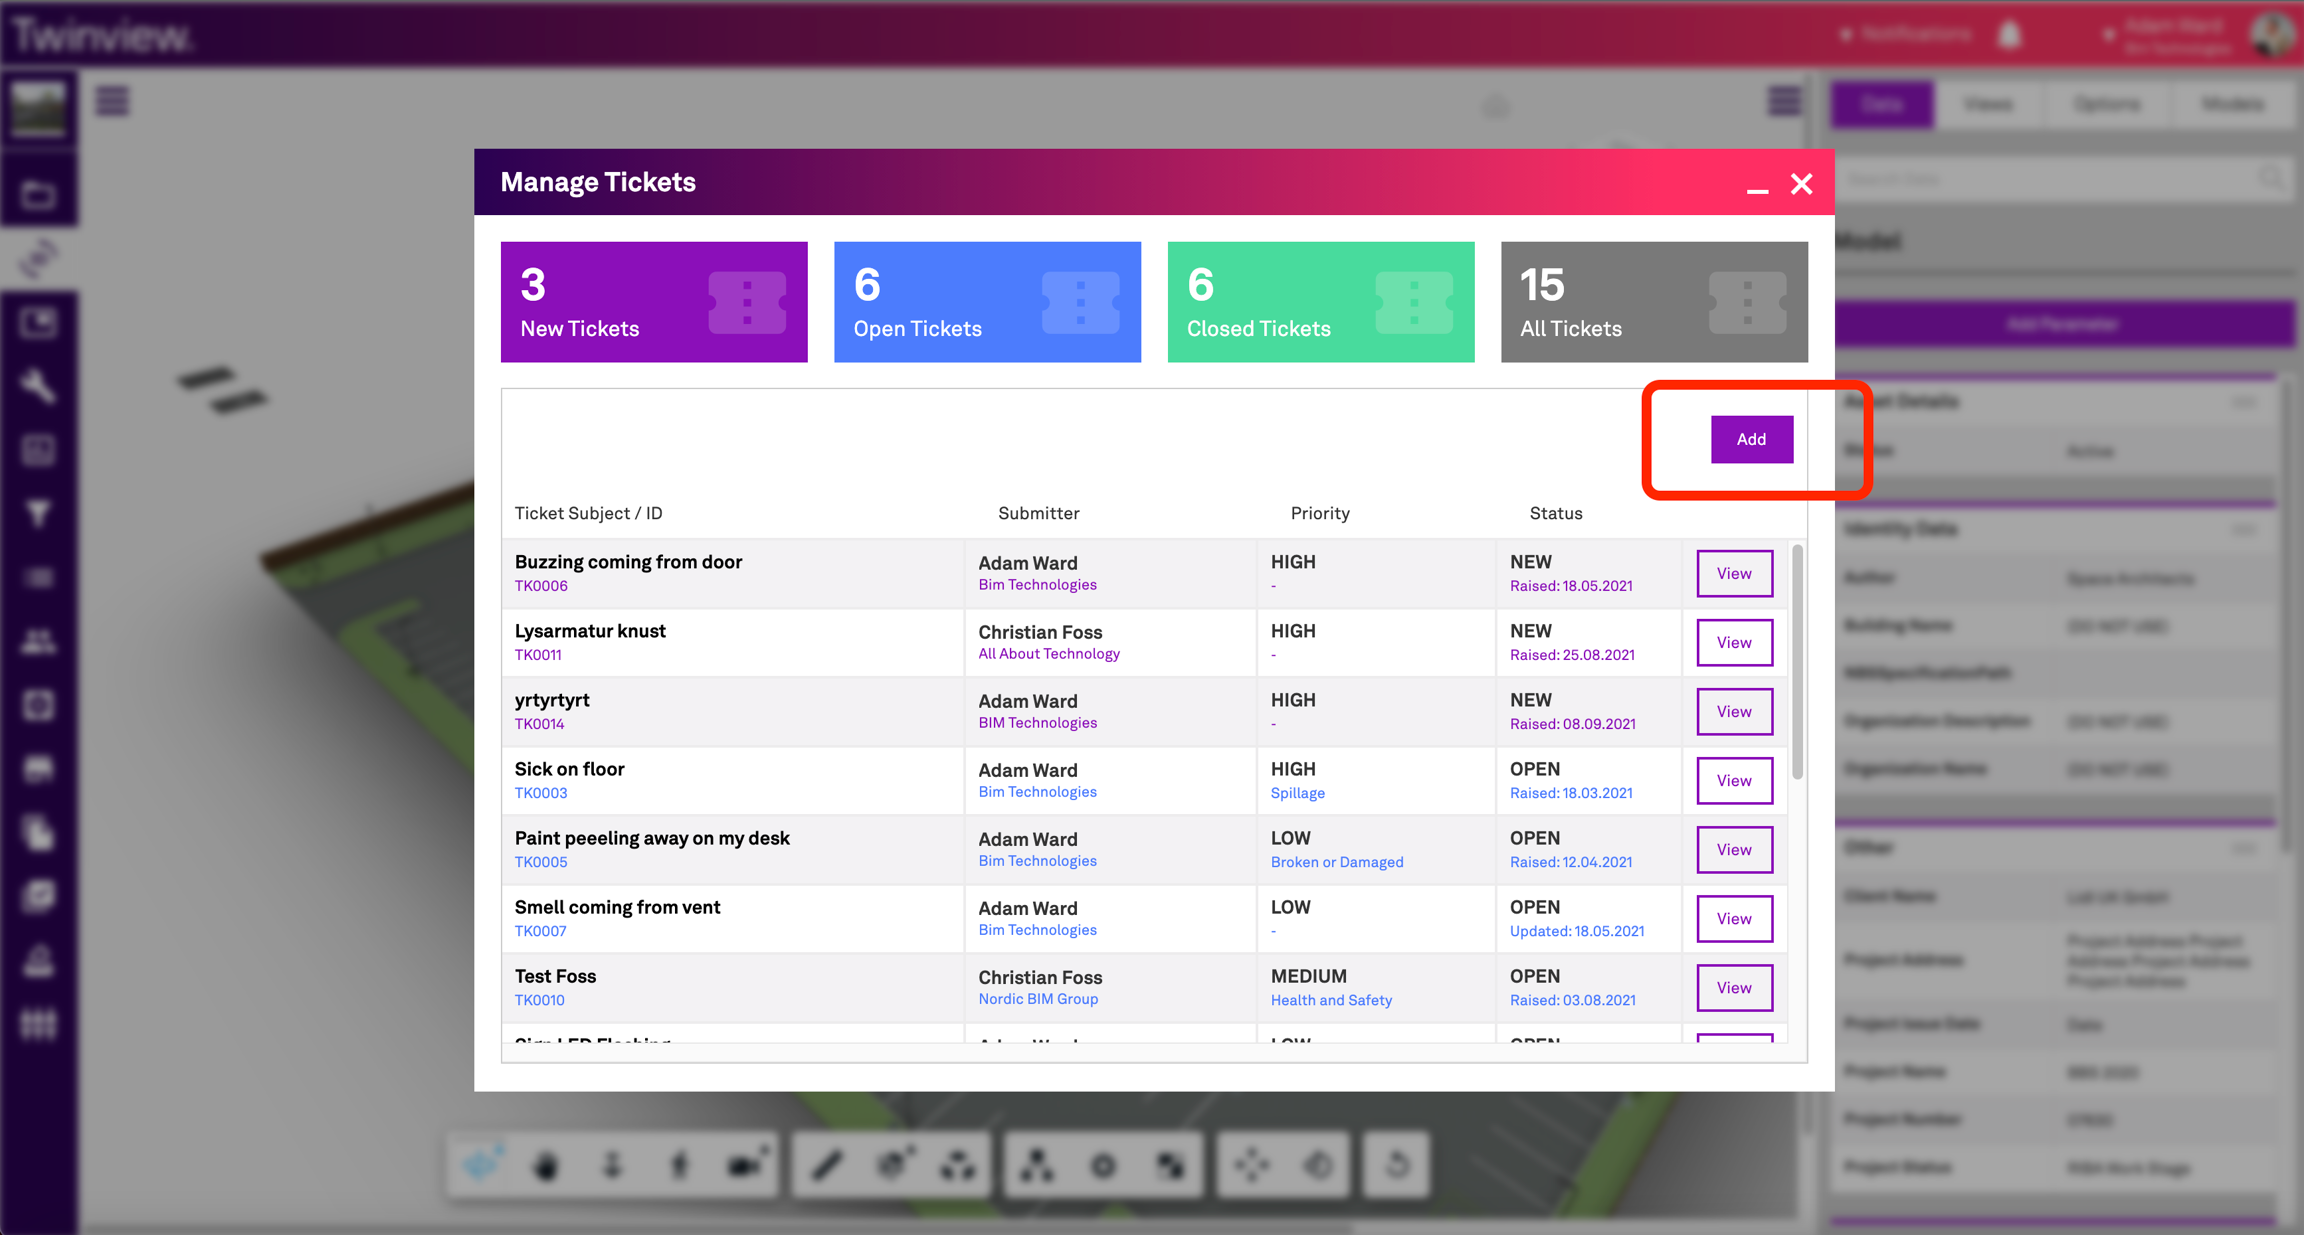The height and width of the screenshot is (1235, 2304).
Task: Click the notifications bell icon
Action: tap(2010, 35)
